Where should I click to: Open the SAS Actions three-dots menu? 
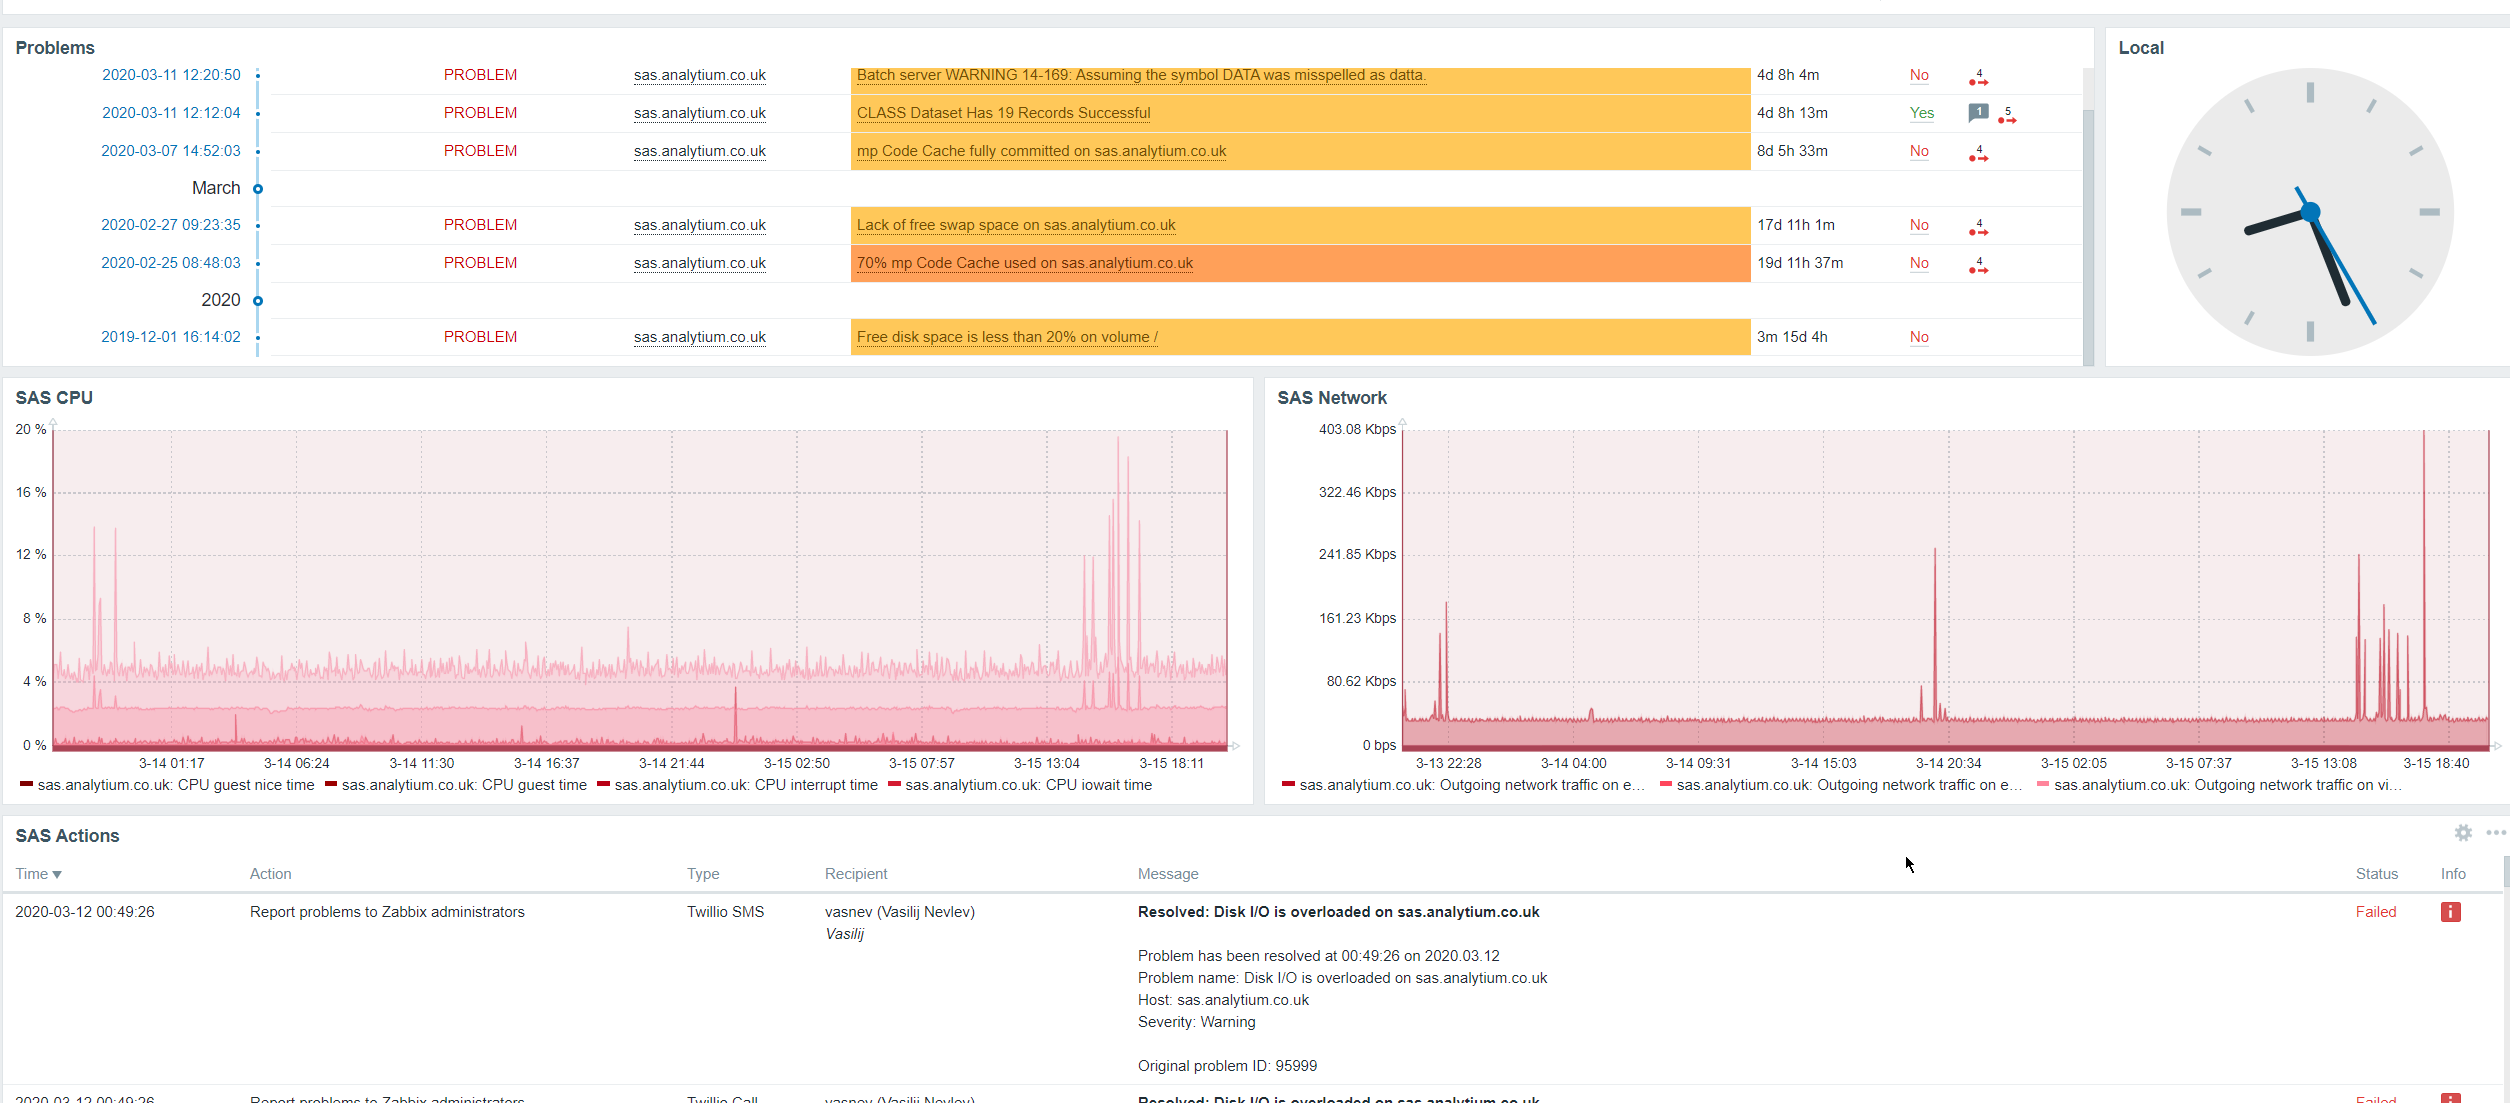pos(2495,833)
